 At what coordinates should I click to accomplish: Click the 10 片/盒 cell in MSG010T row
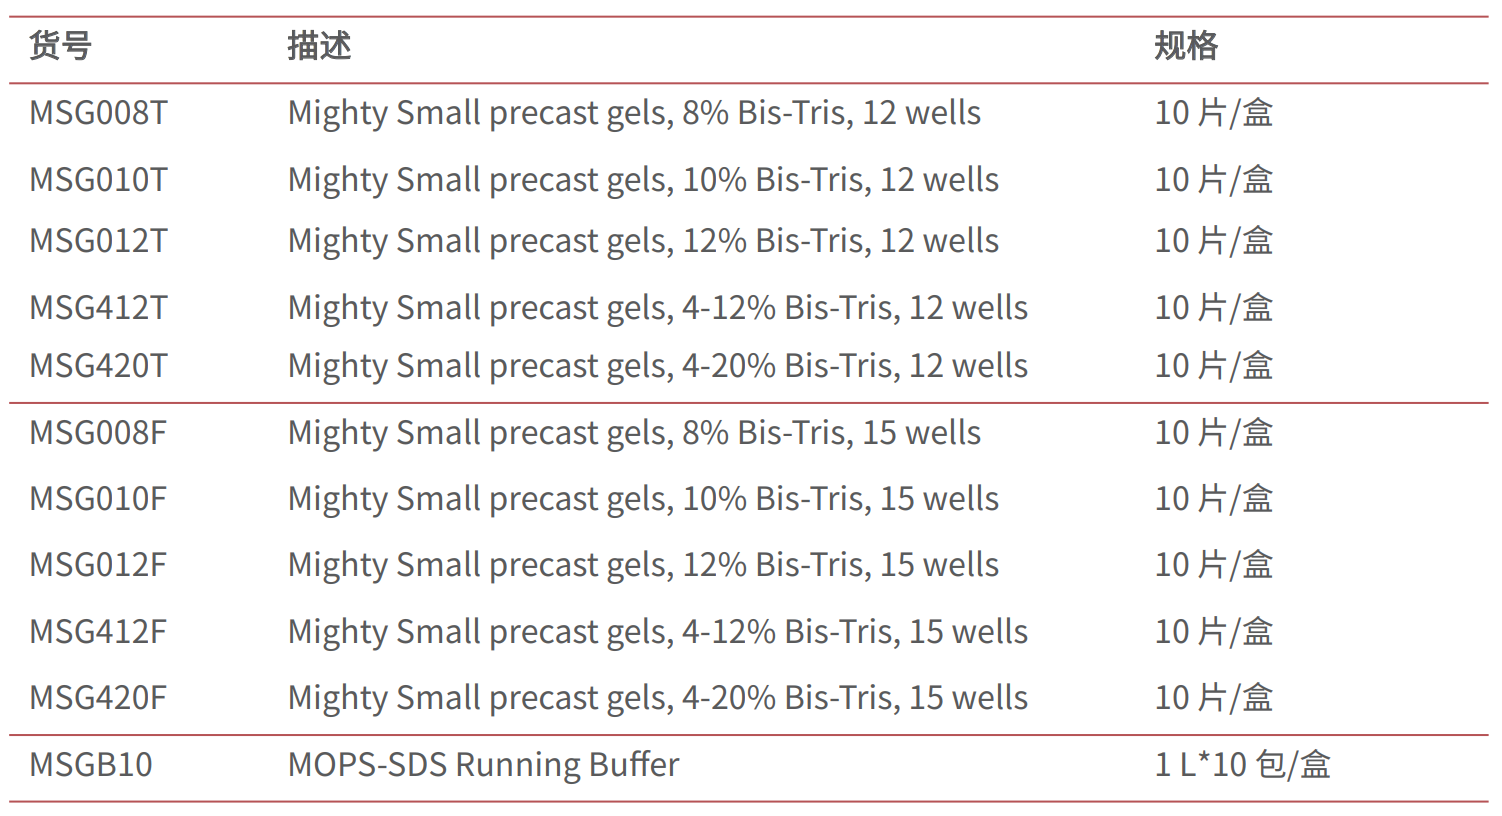1213,180
